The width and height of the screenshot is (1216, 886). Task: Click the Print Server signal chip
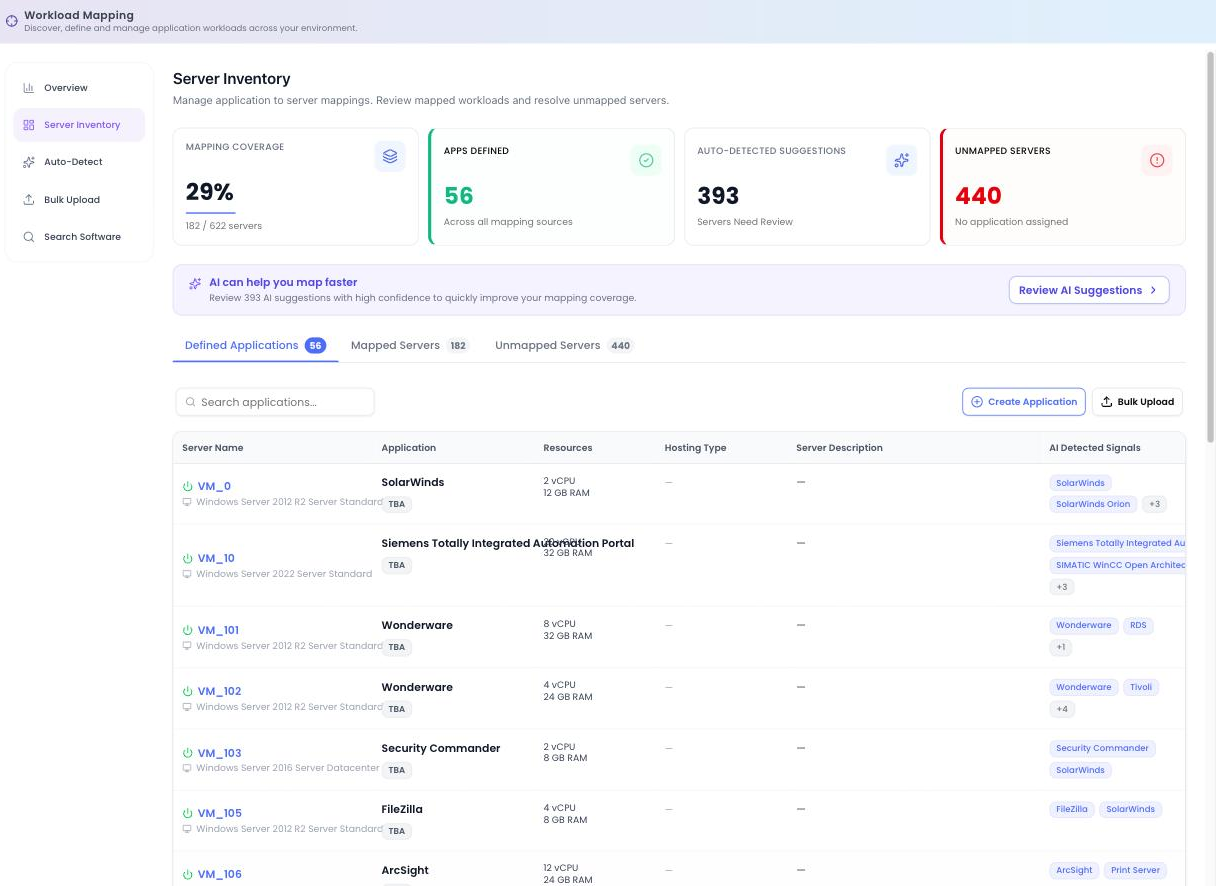1136,870
